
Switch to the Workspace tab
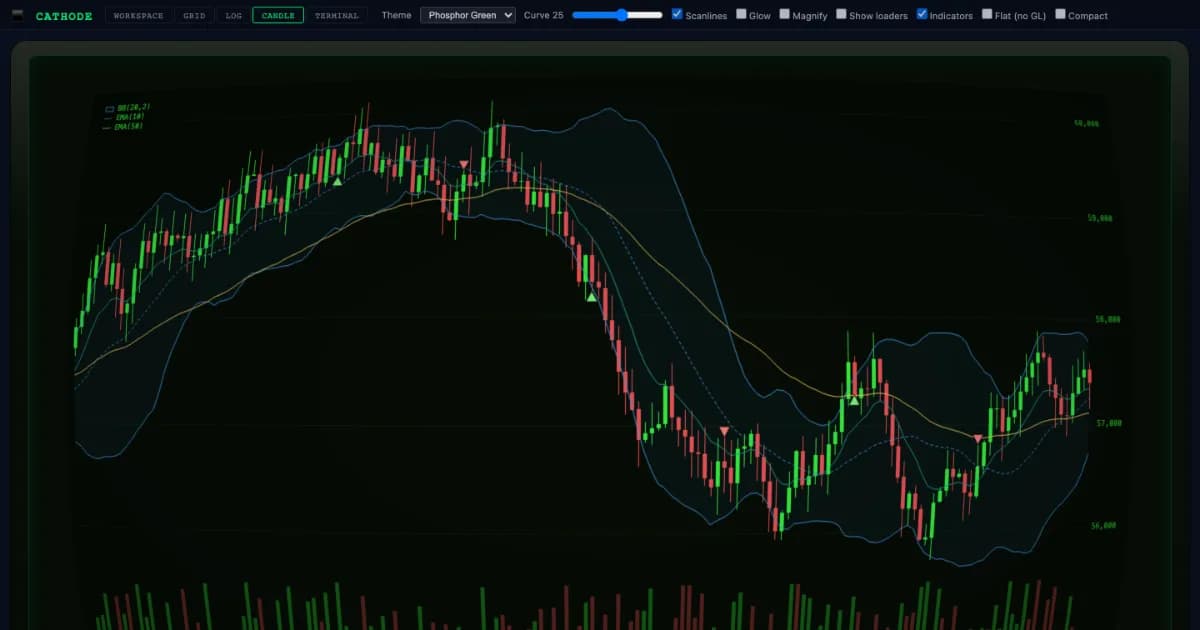(138, 15)
